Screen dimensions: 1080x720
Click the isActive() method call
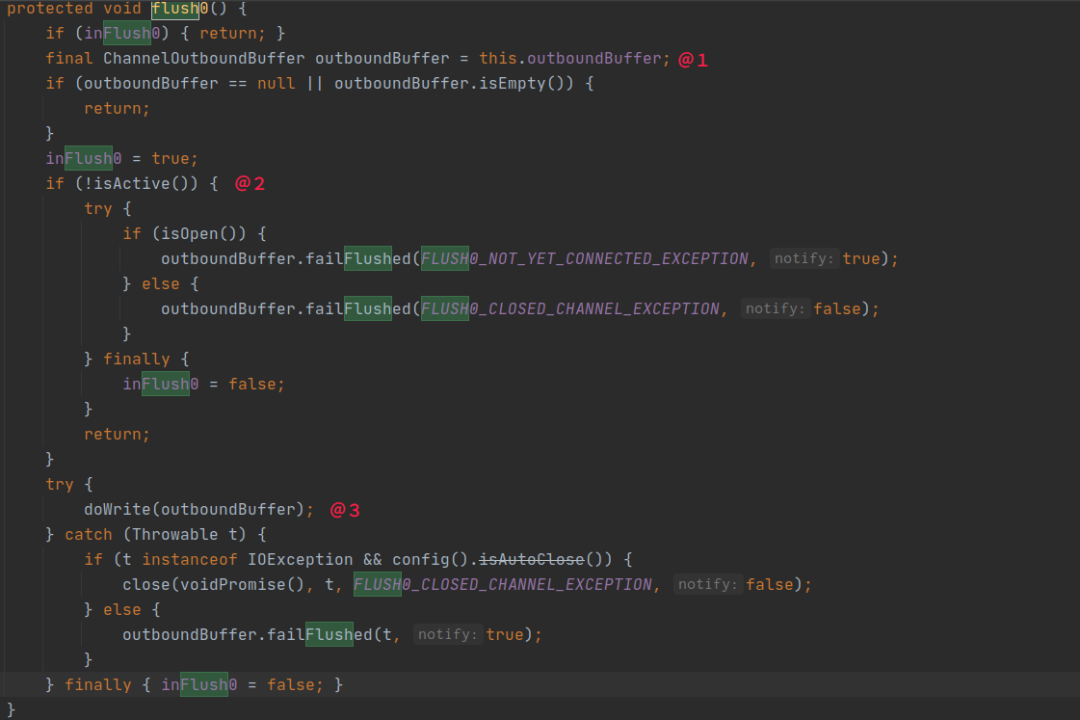click(x=141, y=184)
